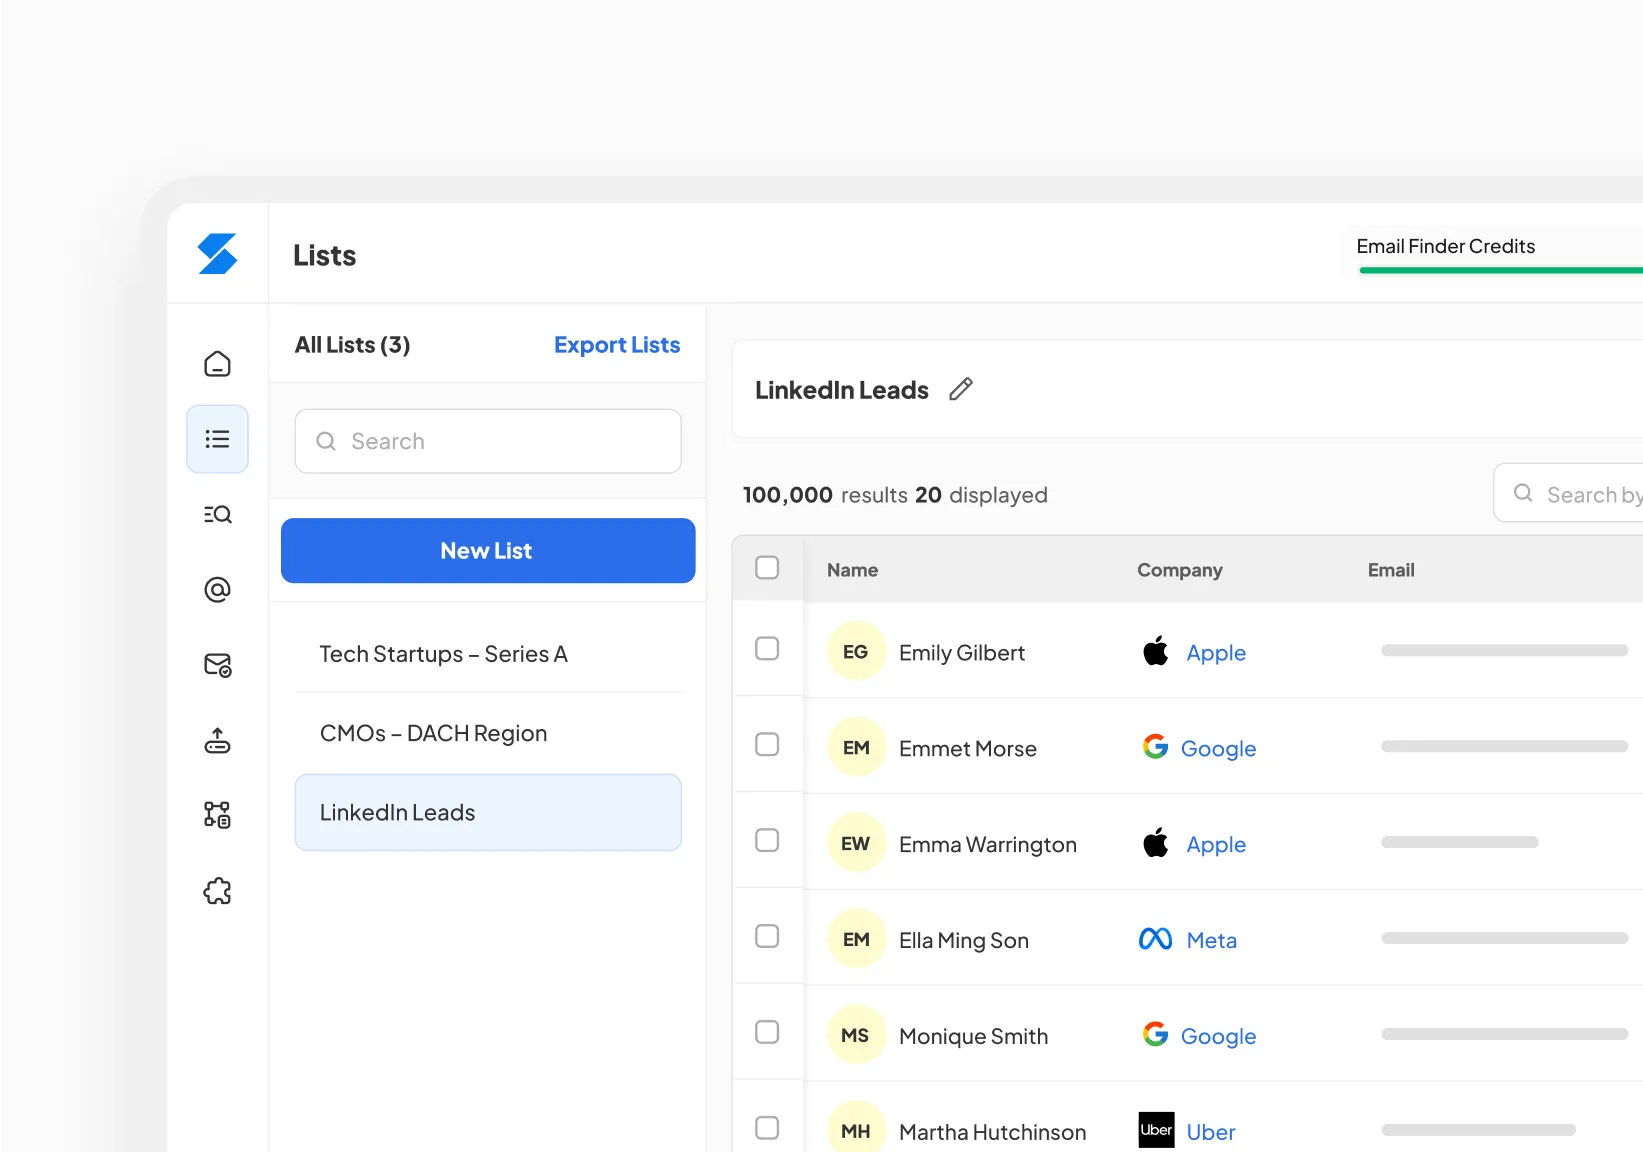Click the home icon in sidebar
Screen dimensions: 1643x1152
pos(217,364)
